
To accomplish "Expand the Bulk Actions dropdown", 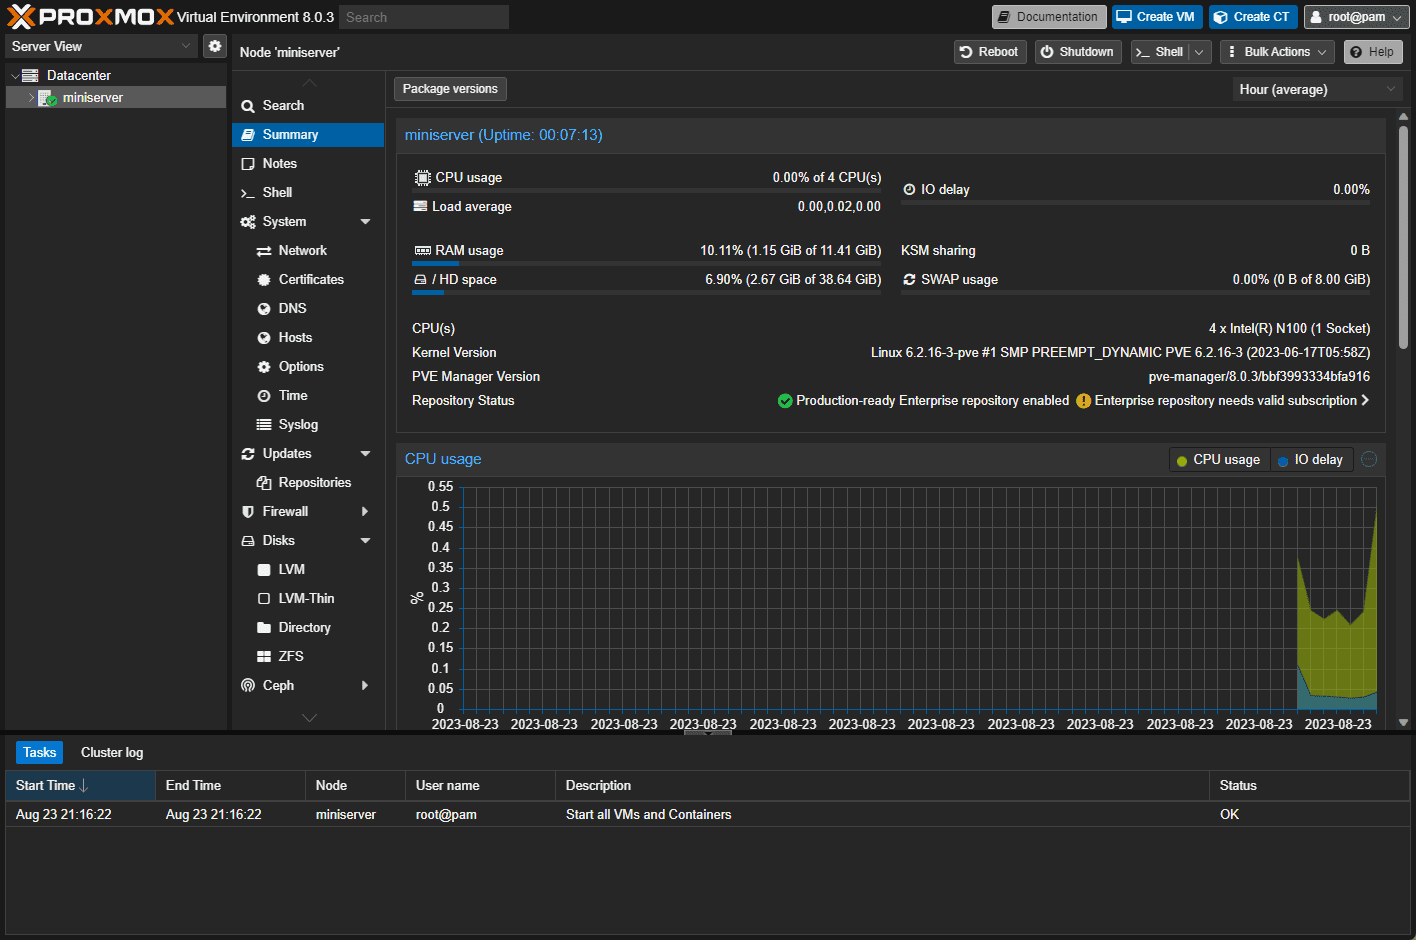I will pos(1278,52).
